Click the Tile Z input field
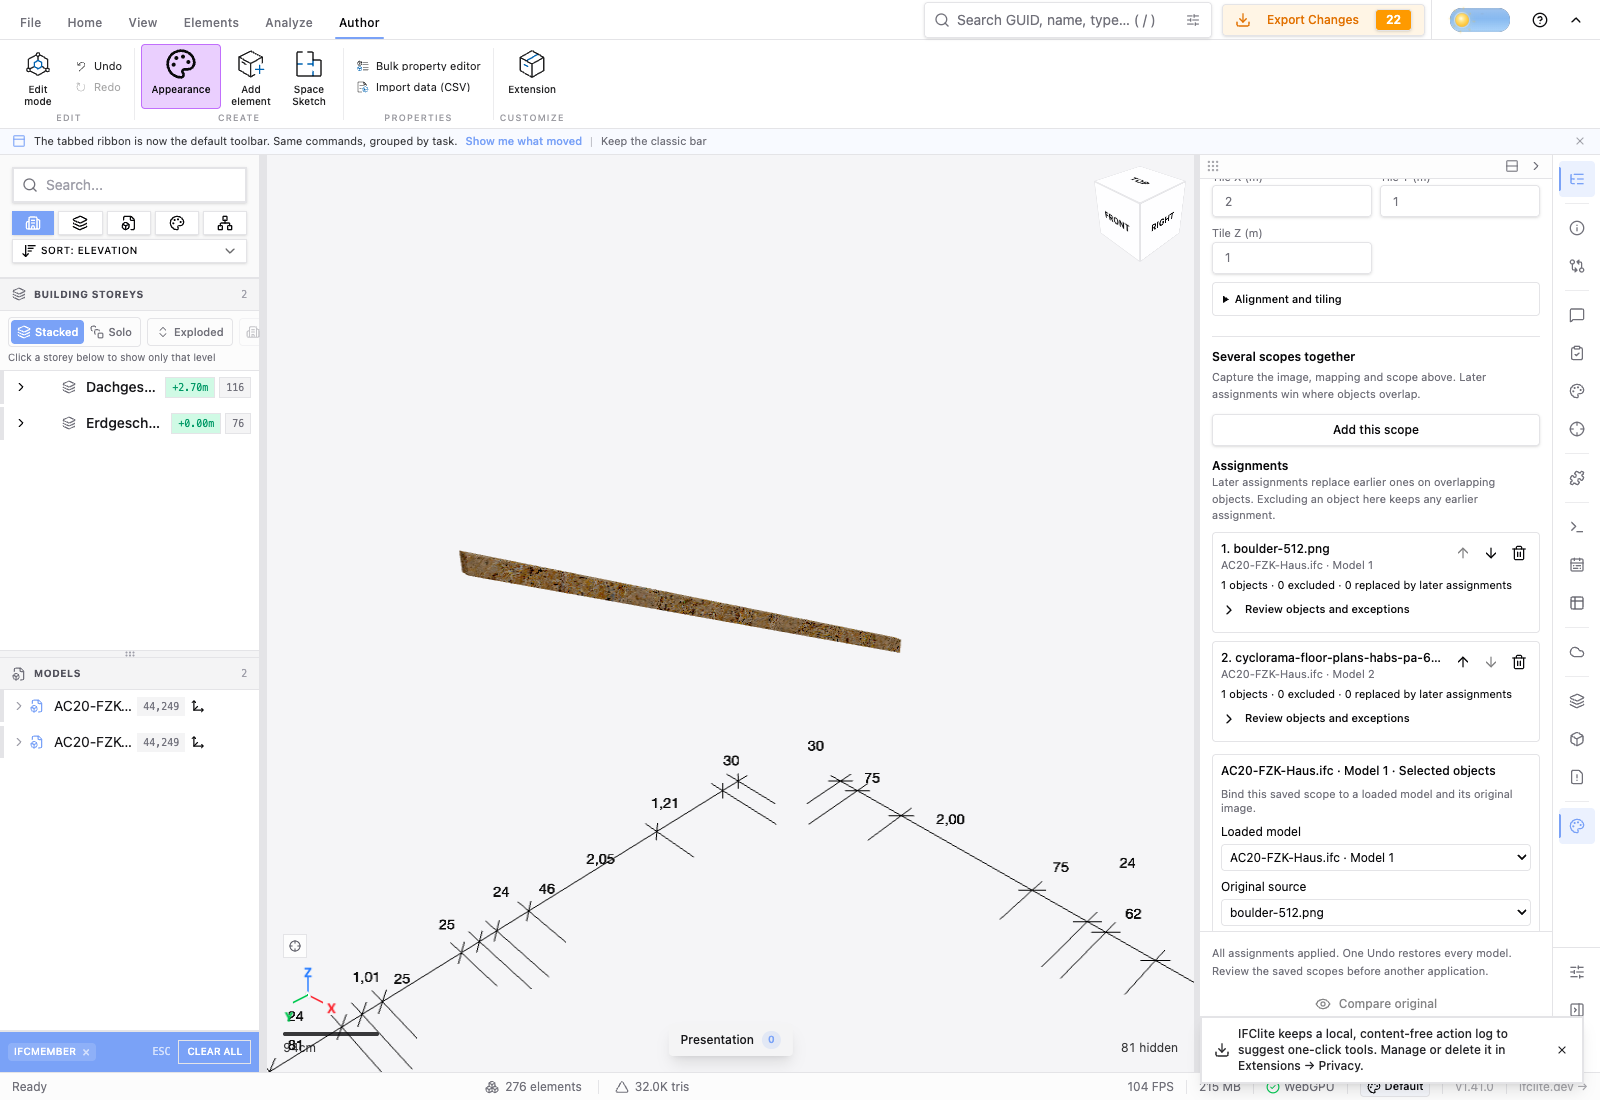Image resolution: width=1600 pixels, height=1100 pixels. [x=1291, y=258]
